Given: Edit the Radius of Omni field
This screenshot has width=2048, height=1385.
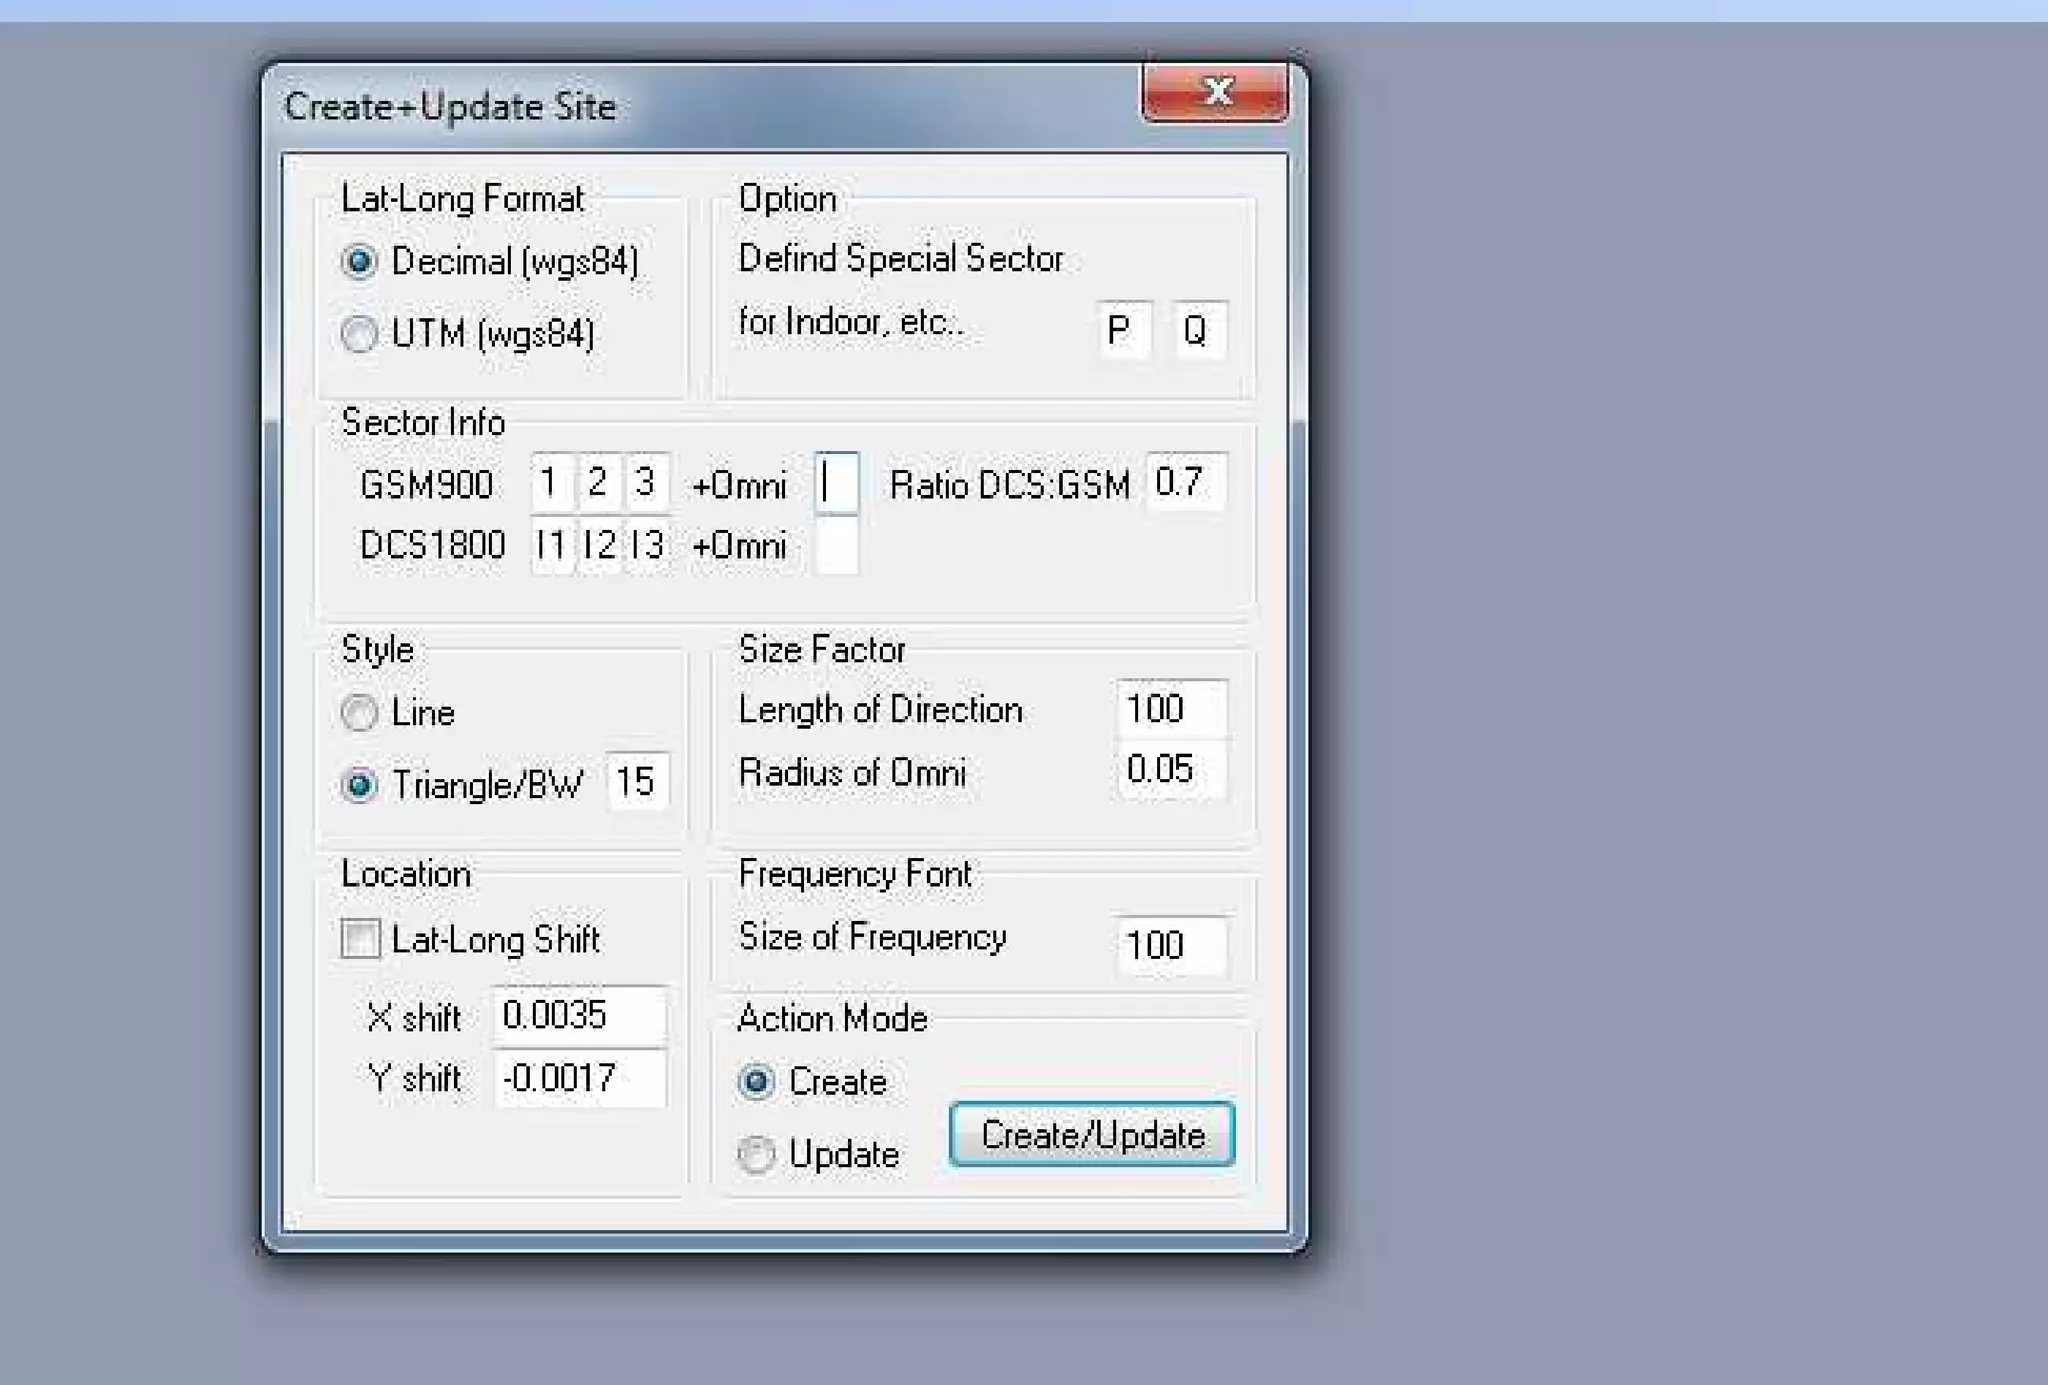Looking at the screenshot, I should [x=1170, y=770].
